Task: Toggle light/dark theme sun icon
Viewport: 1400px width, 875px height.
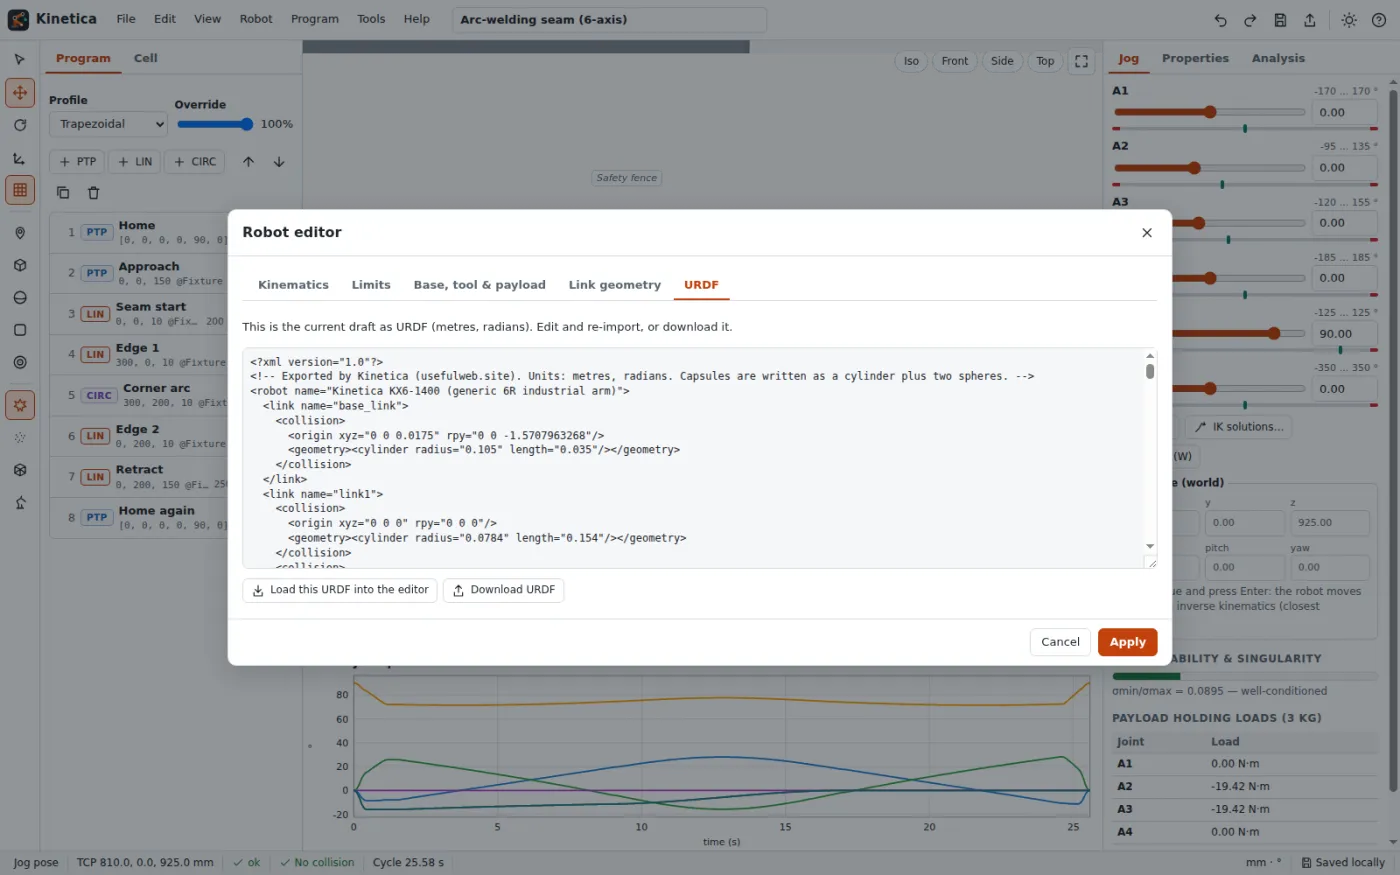Action: (1349, 20)
